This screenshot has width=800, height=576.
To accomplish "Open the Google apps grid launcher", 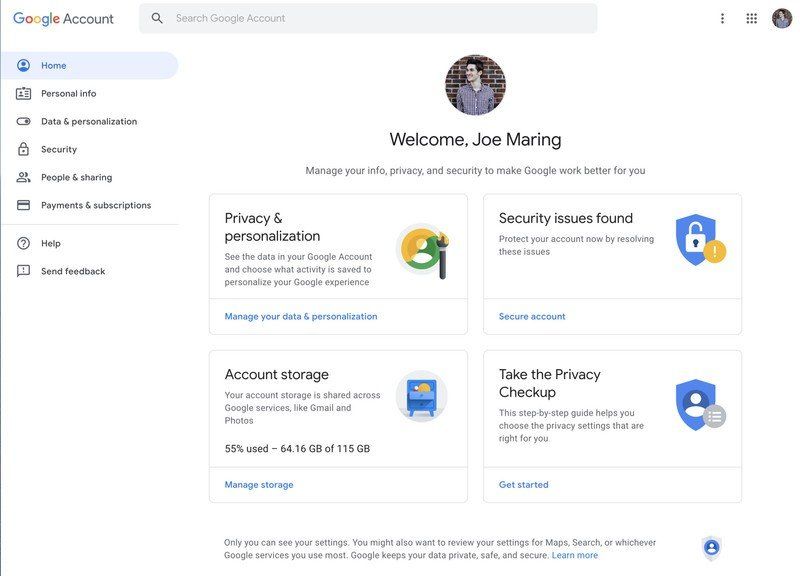I will click(x=750, y=17).
